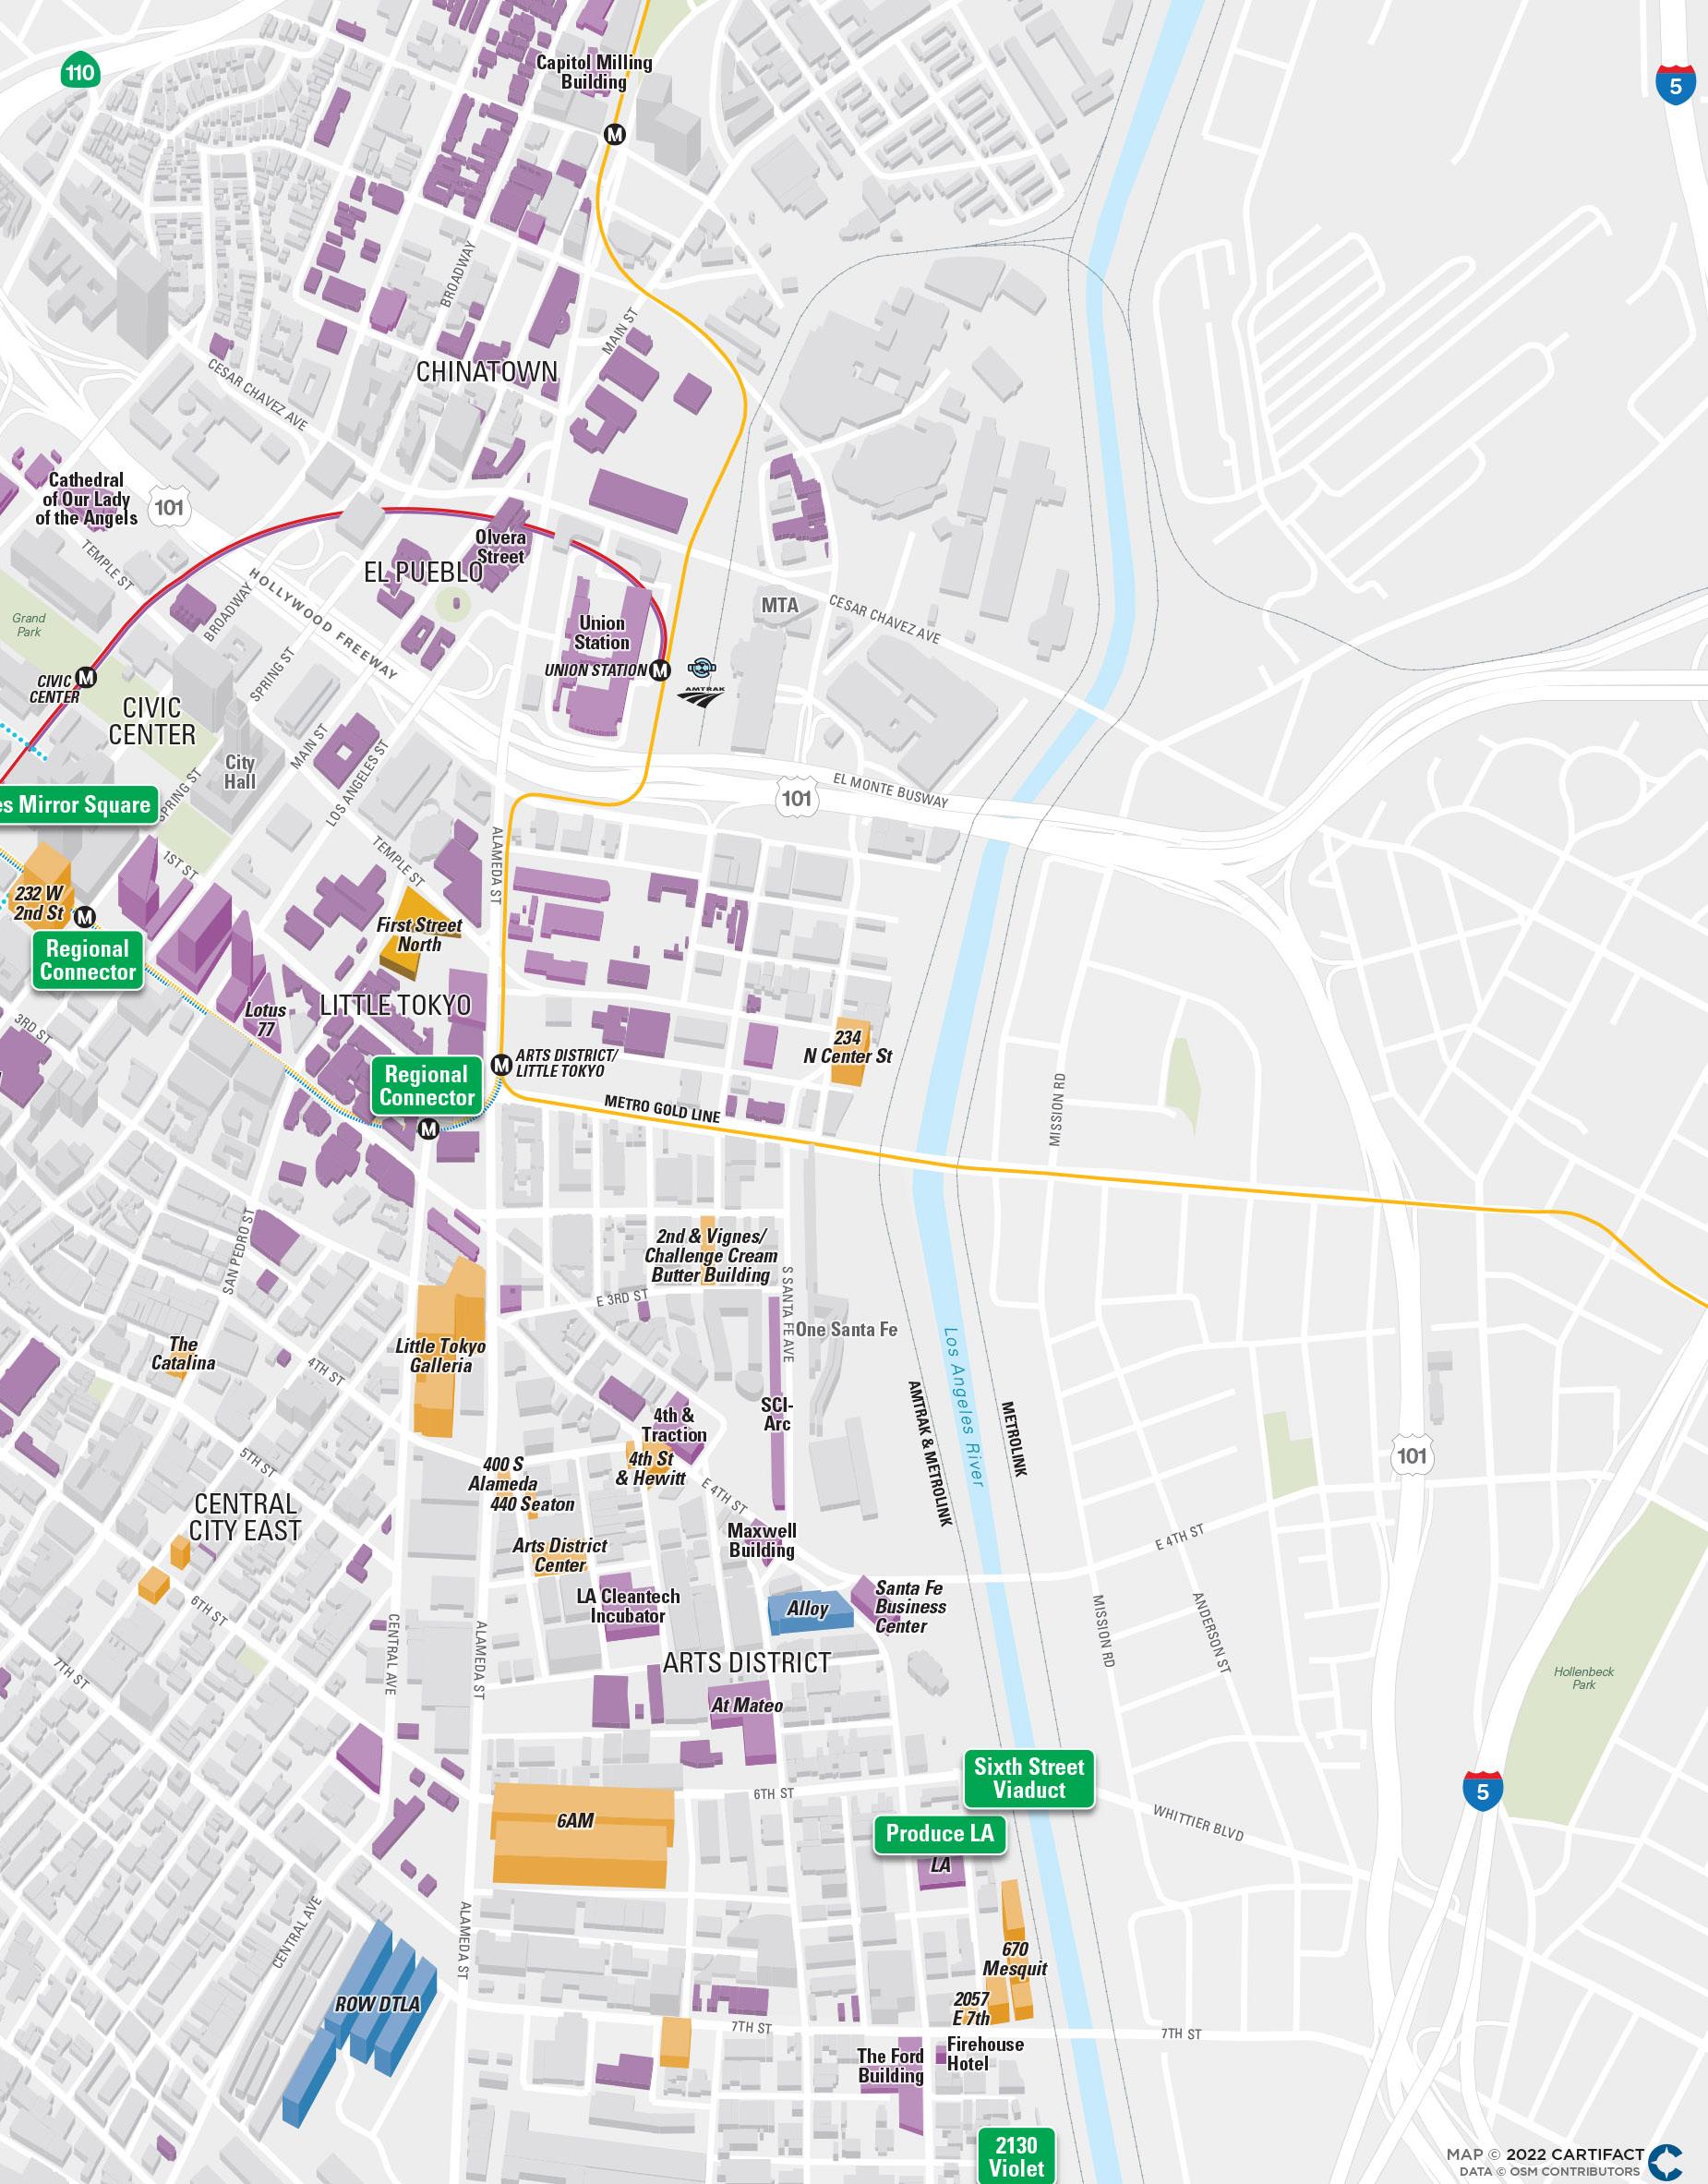
Task: Click The Ford Building label
Action: (890, 2065)
